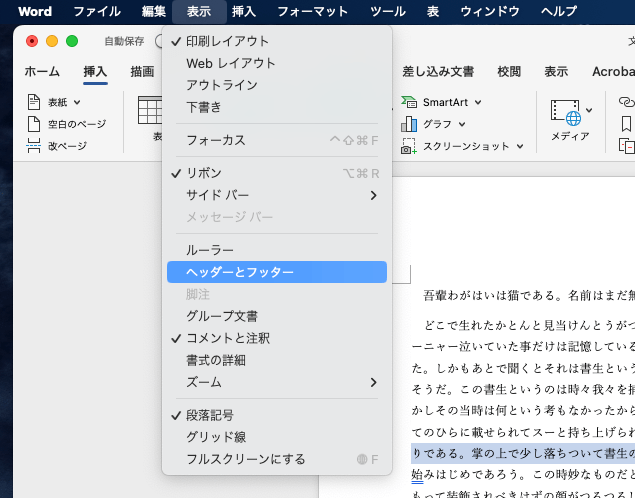Click the blank page (空白のページ) icon
Screen dimensions: 635x498
coord(34,124)
